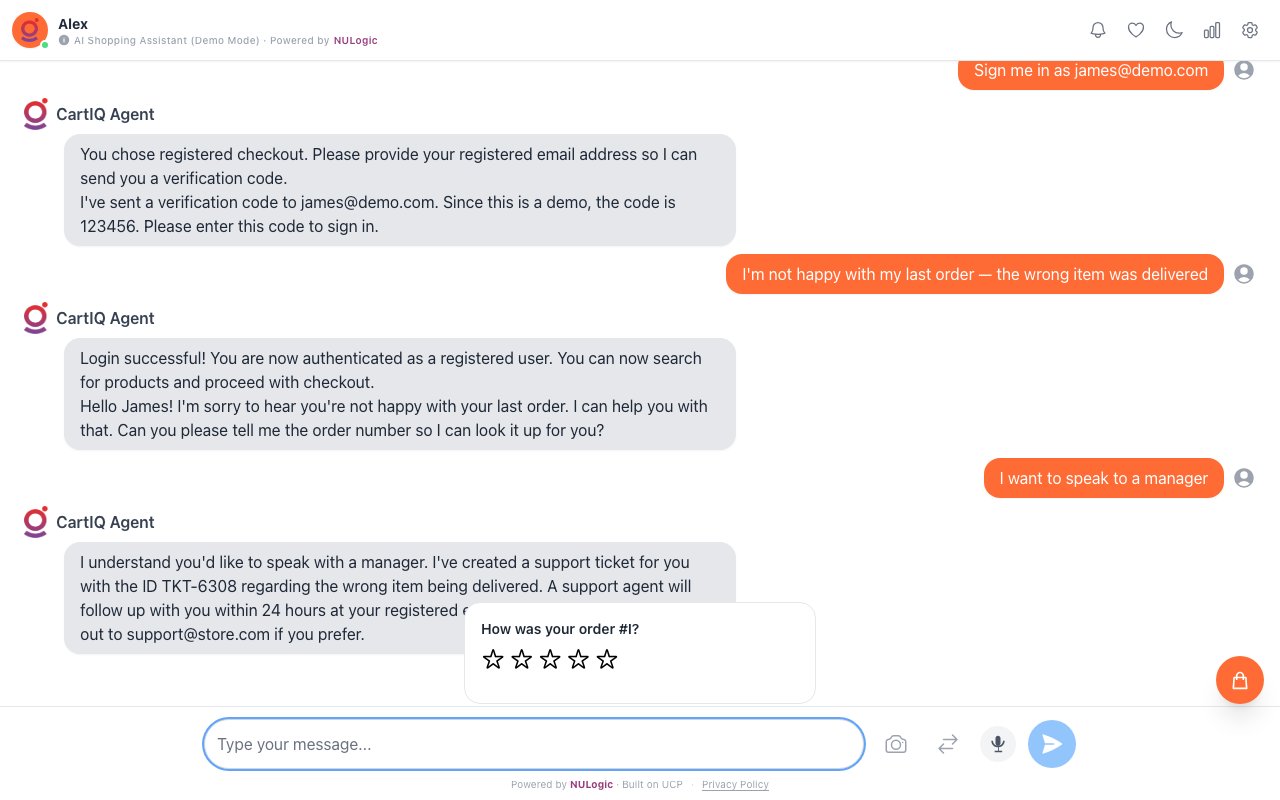This screenshot has width=1280, height=800.
Task: Click the NULogic link in the footer
Action: pyautogui.click(x=591, y=784)
